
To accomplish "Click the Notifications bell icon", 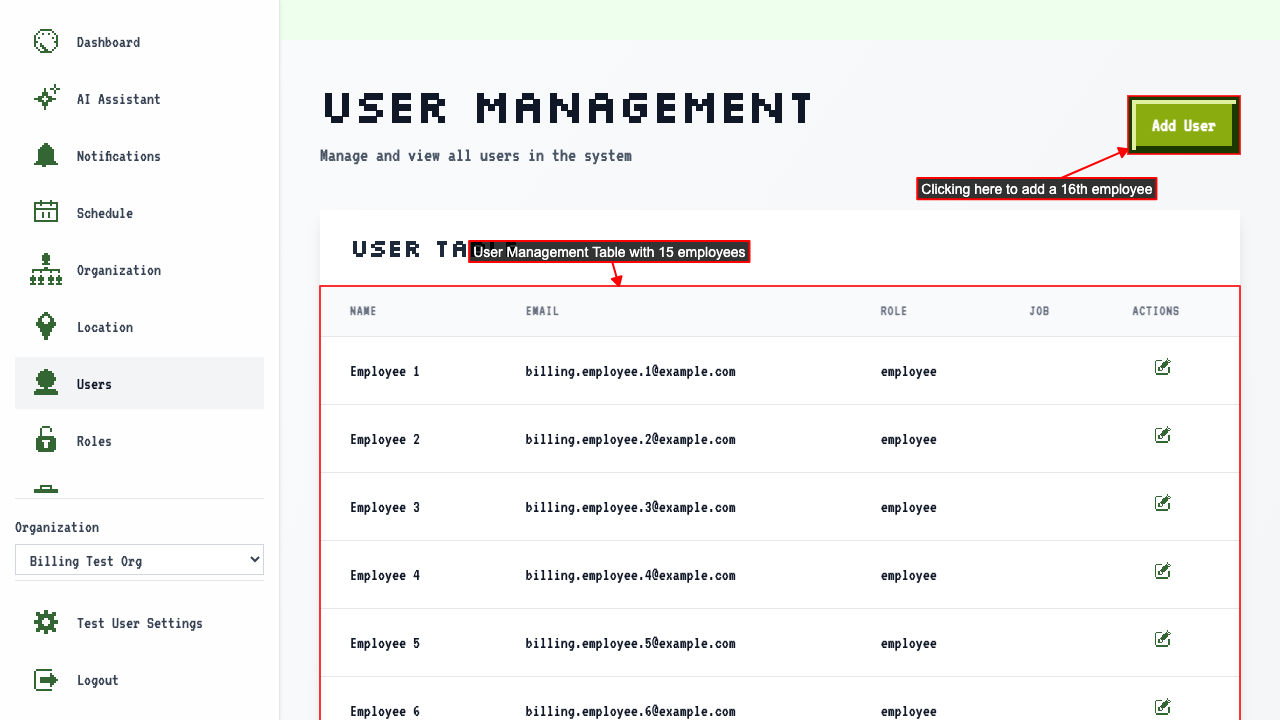I will tap(46, 155).
